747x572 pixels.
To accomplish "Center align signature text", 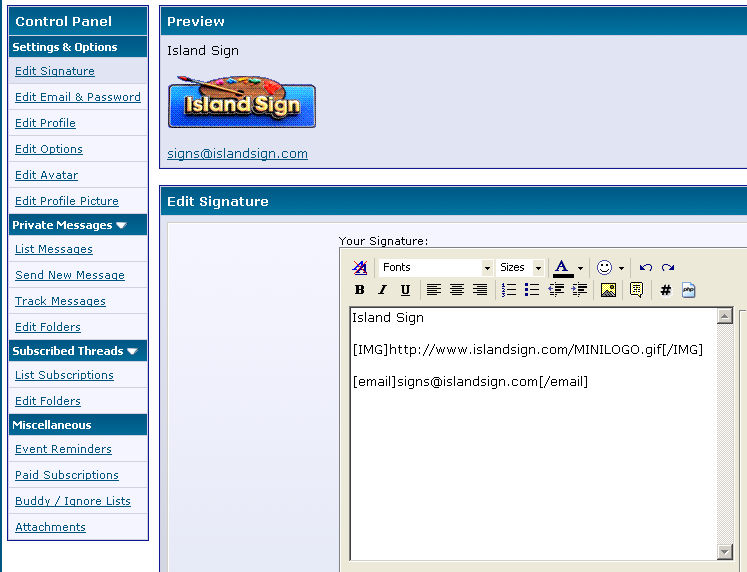I will click(457, 290).
